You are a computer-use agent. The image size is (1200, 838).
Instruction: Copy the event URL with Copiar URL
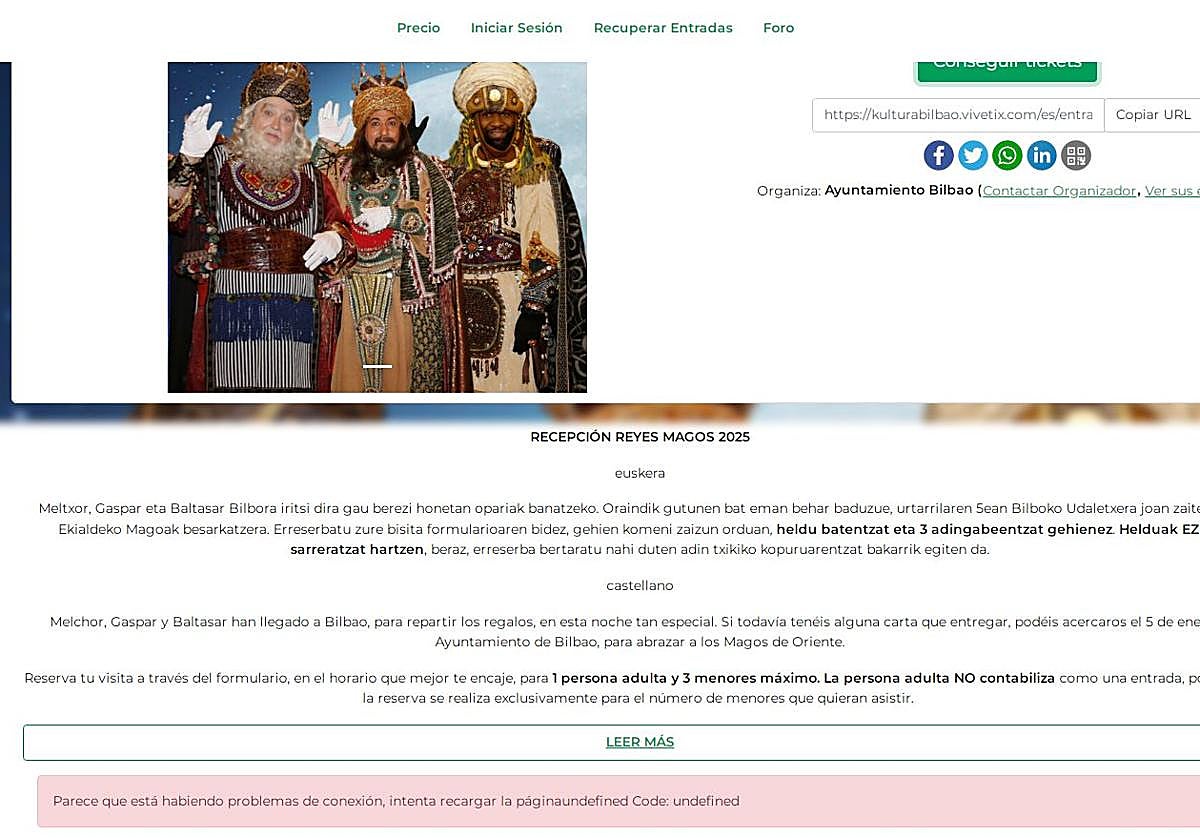(x=1151, y=114)
